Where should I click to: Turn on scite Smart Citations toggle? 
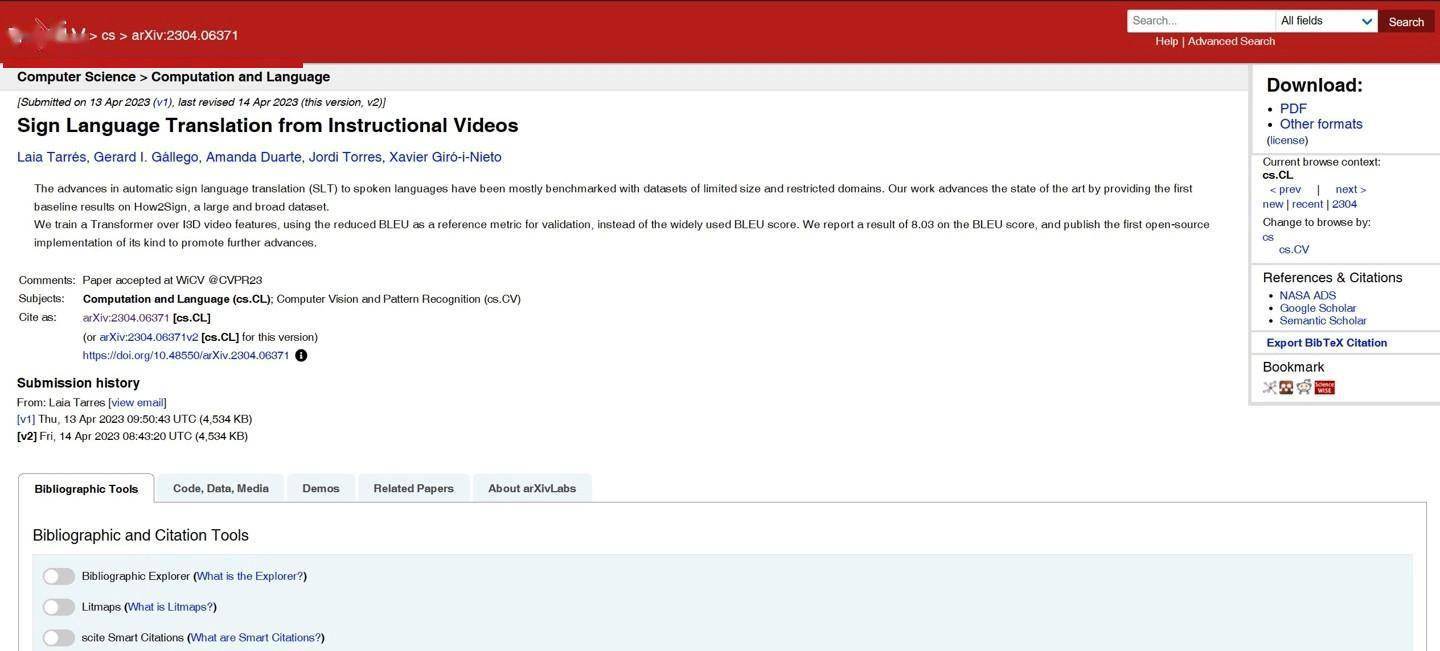59,638
